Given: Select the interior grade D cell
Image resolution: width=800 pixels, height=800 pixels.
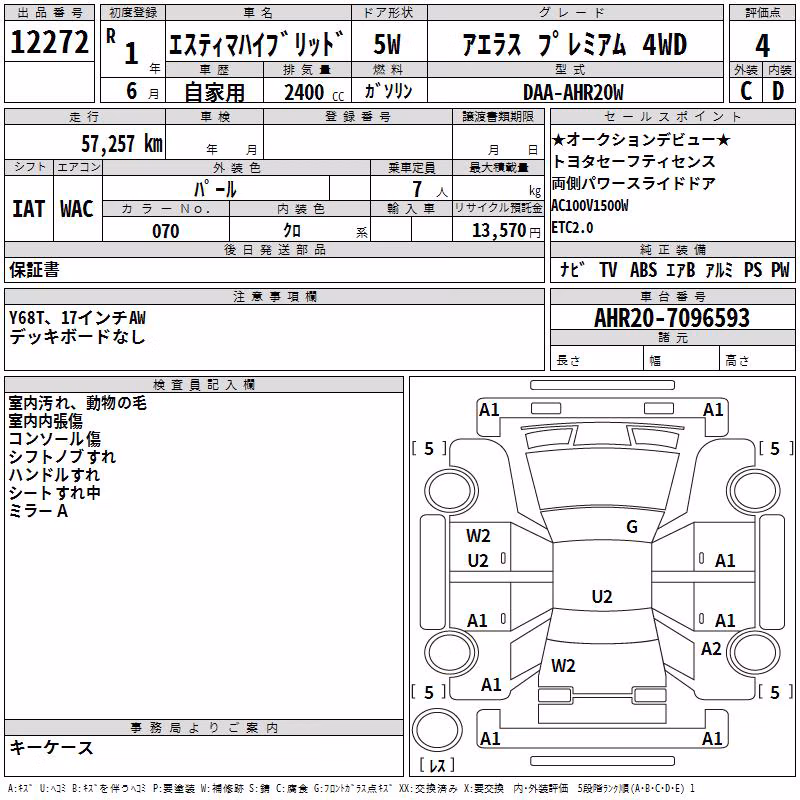Looking at the screenshot, I should click(x=778, y=91).
